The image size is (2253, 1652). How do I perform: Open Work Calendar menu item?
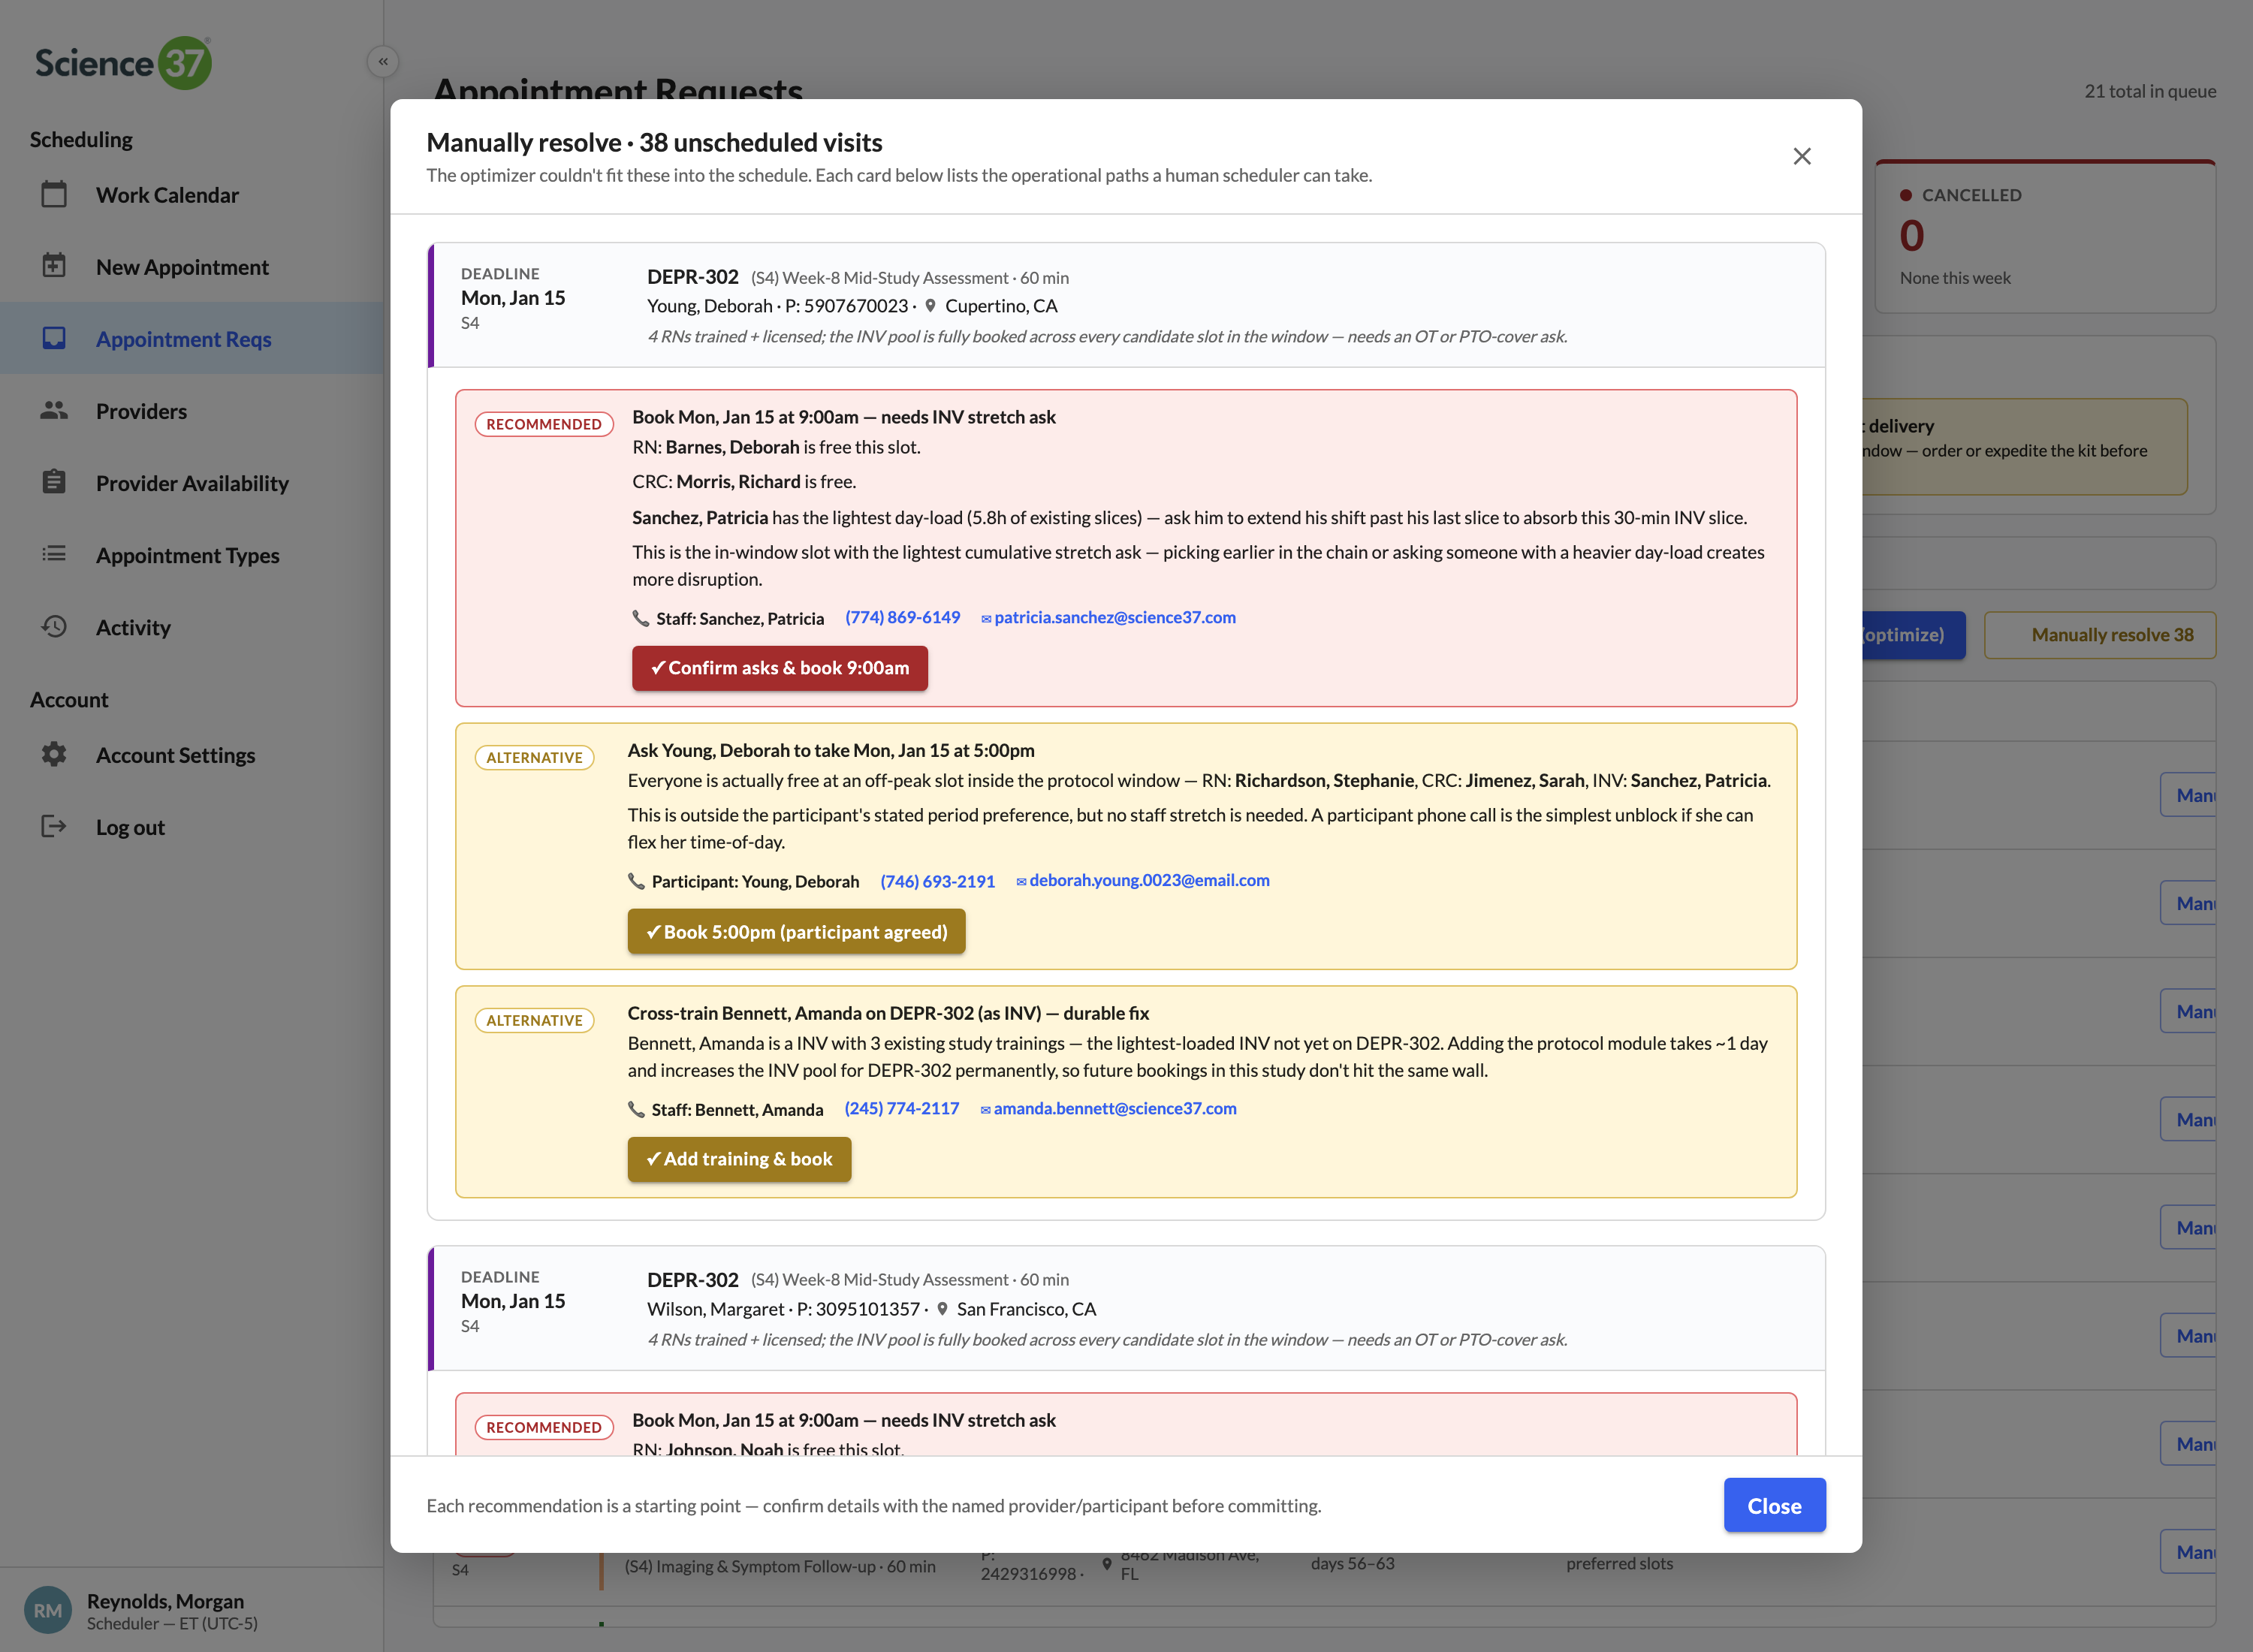(192, 194)
